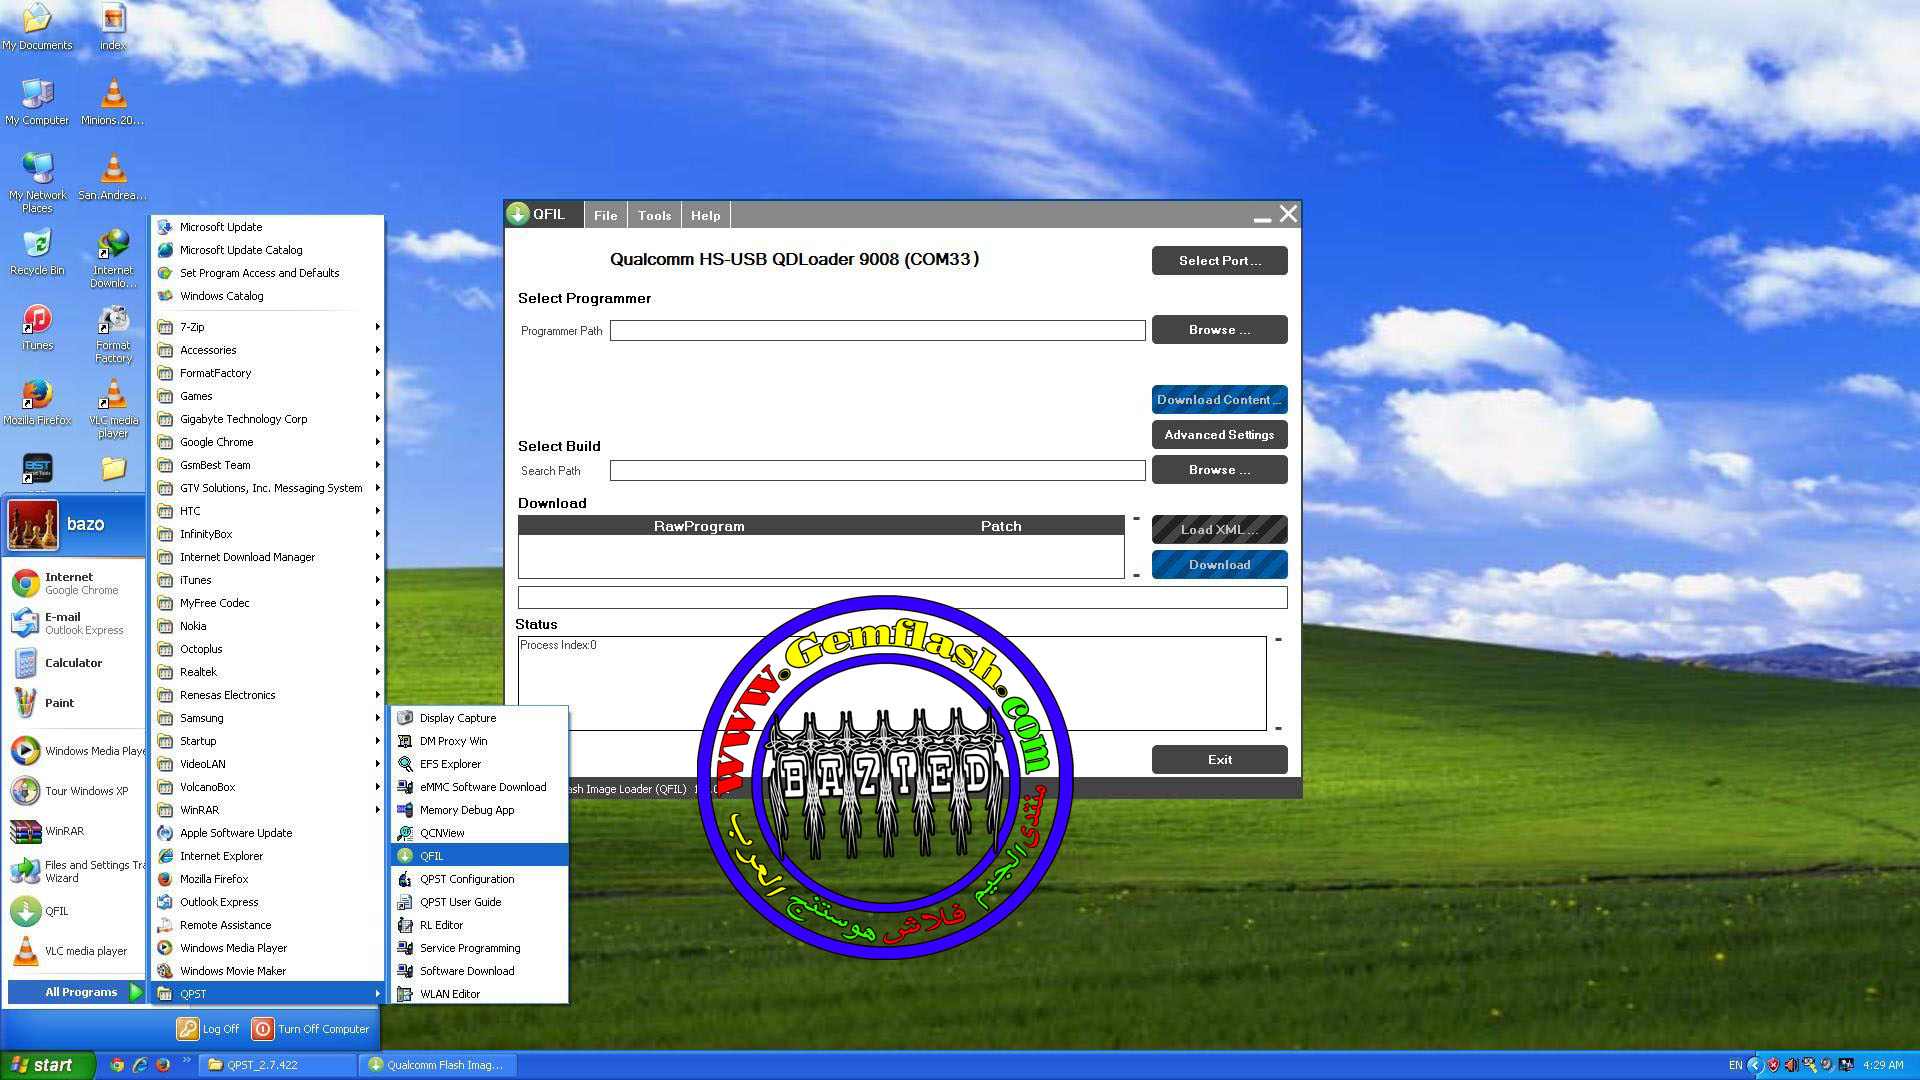Viewport: 1920px width, 1080px height.
Task: Open the Tools menu in QFIL
Action: click(654, 215)
